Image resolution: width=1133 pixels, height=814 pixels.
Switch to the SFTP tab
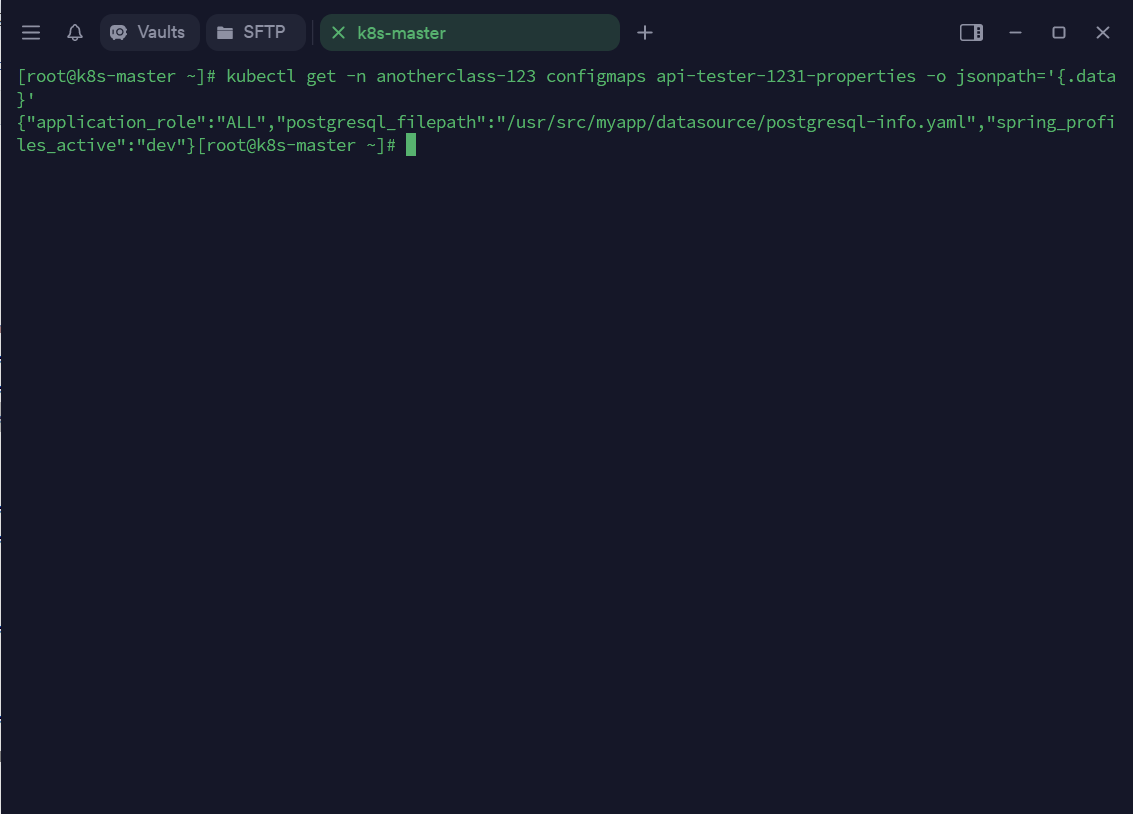point(256,33)
